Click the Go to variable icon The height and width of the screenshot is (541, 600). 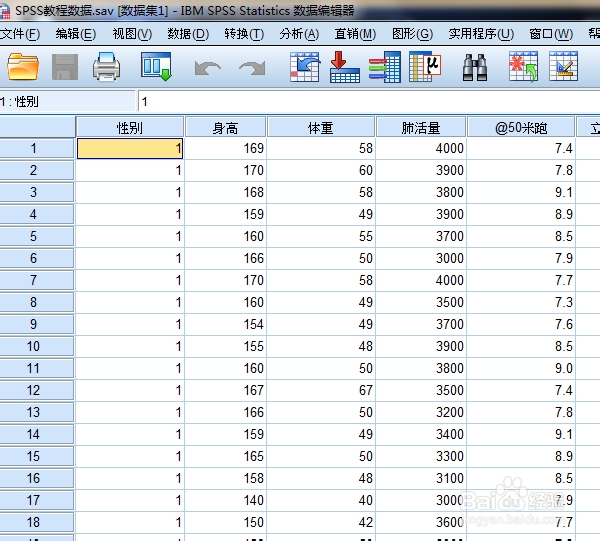pyautogui.click(x=345, y=67)
